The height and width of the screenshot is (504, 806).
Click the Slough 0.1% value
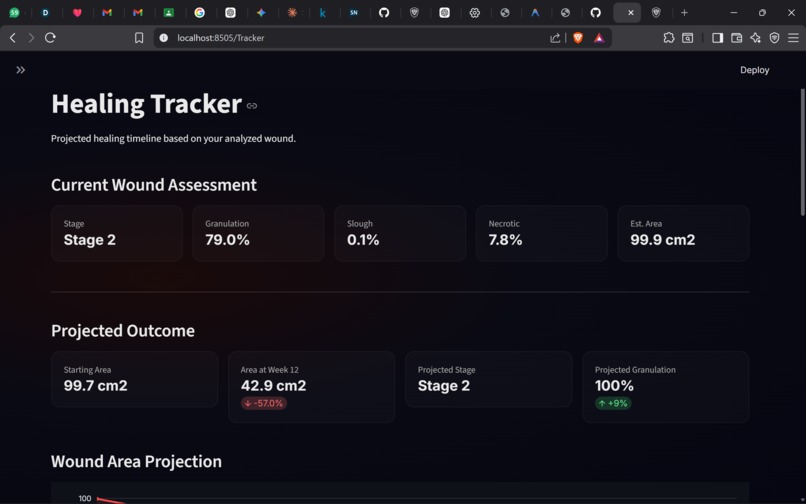click(x=363, y=240)
